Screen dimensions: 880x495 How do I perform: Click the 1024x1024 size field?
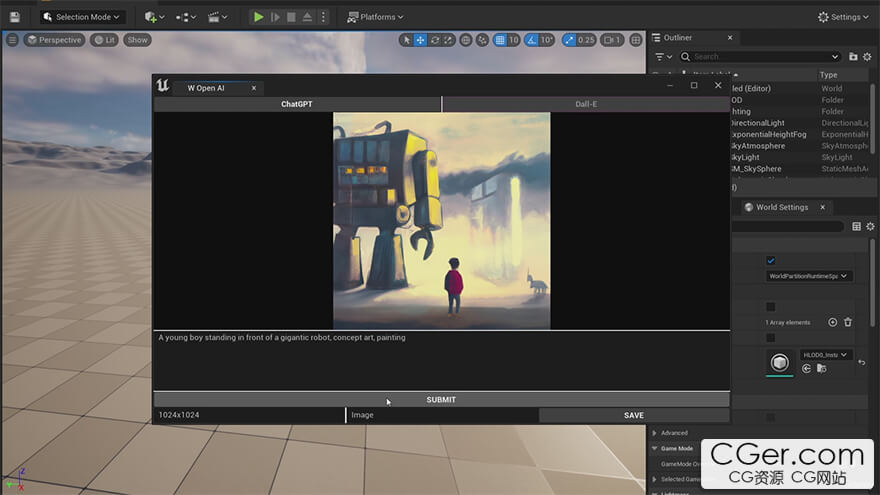tap(249, 415)
